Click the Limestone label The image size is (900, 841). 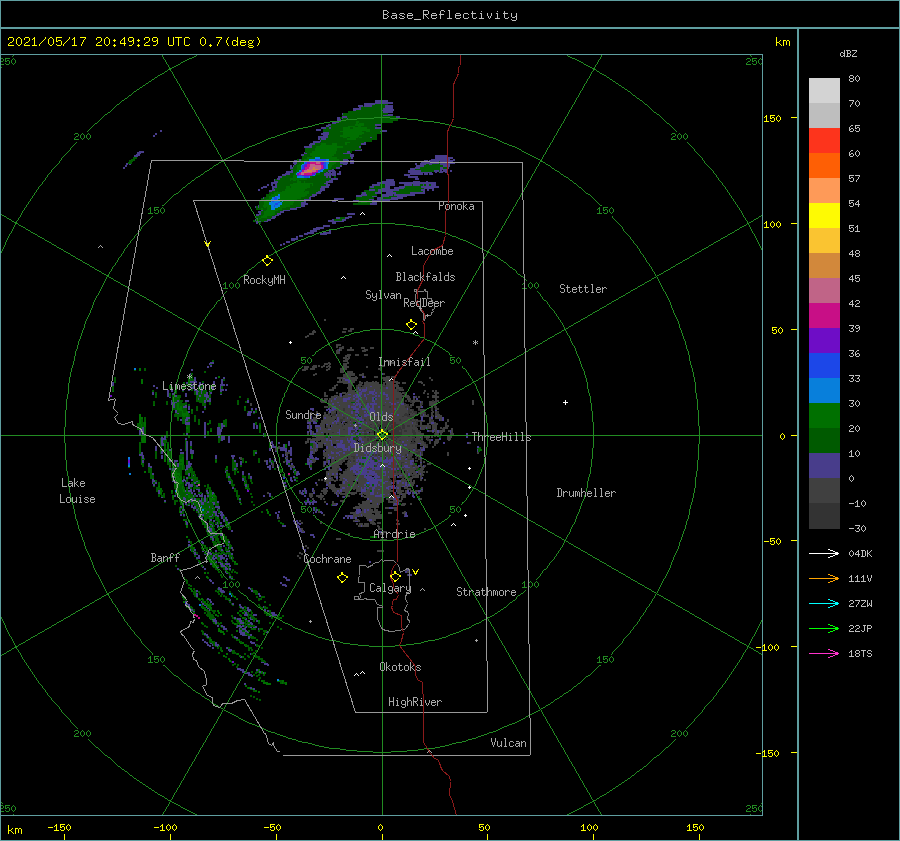point(189,386)
